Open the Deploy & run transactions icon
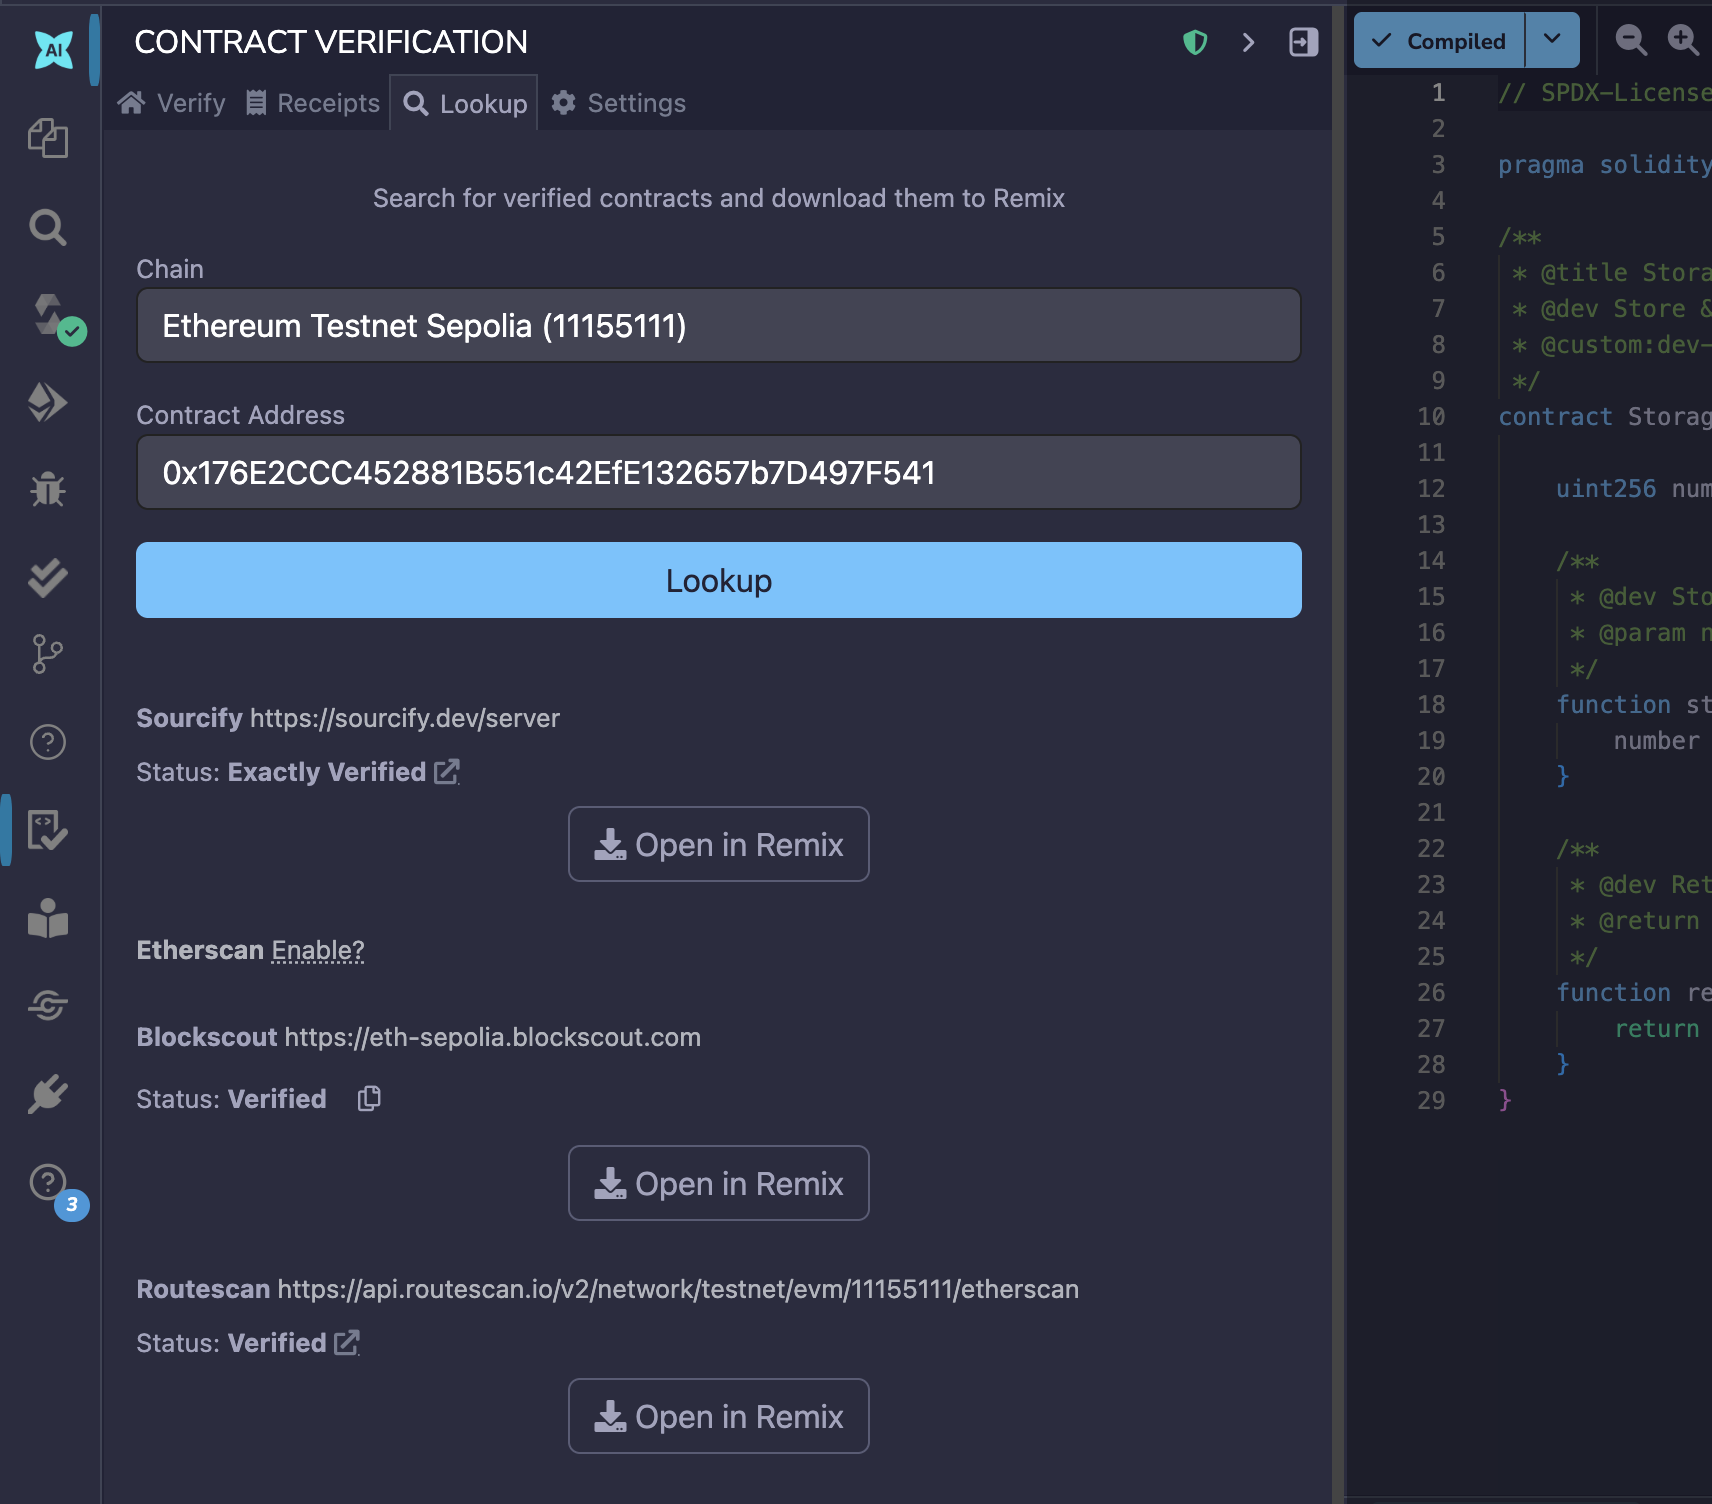Viewport: 1712px width, 1504px height. tap(47, 402)
